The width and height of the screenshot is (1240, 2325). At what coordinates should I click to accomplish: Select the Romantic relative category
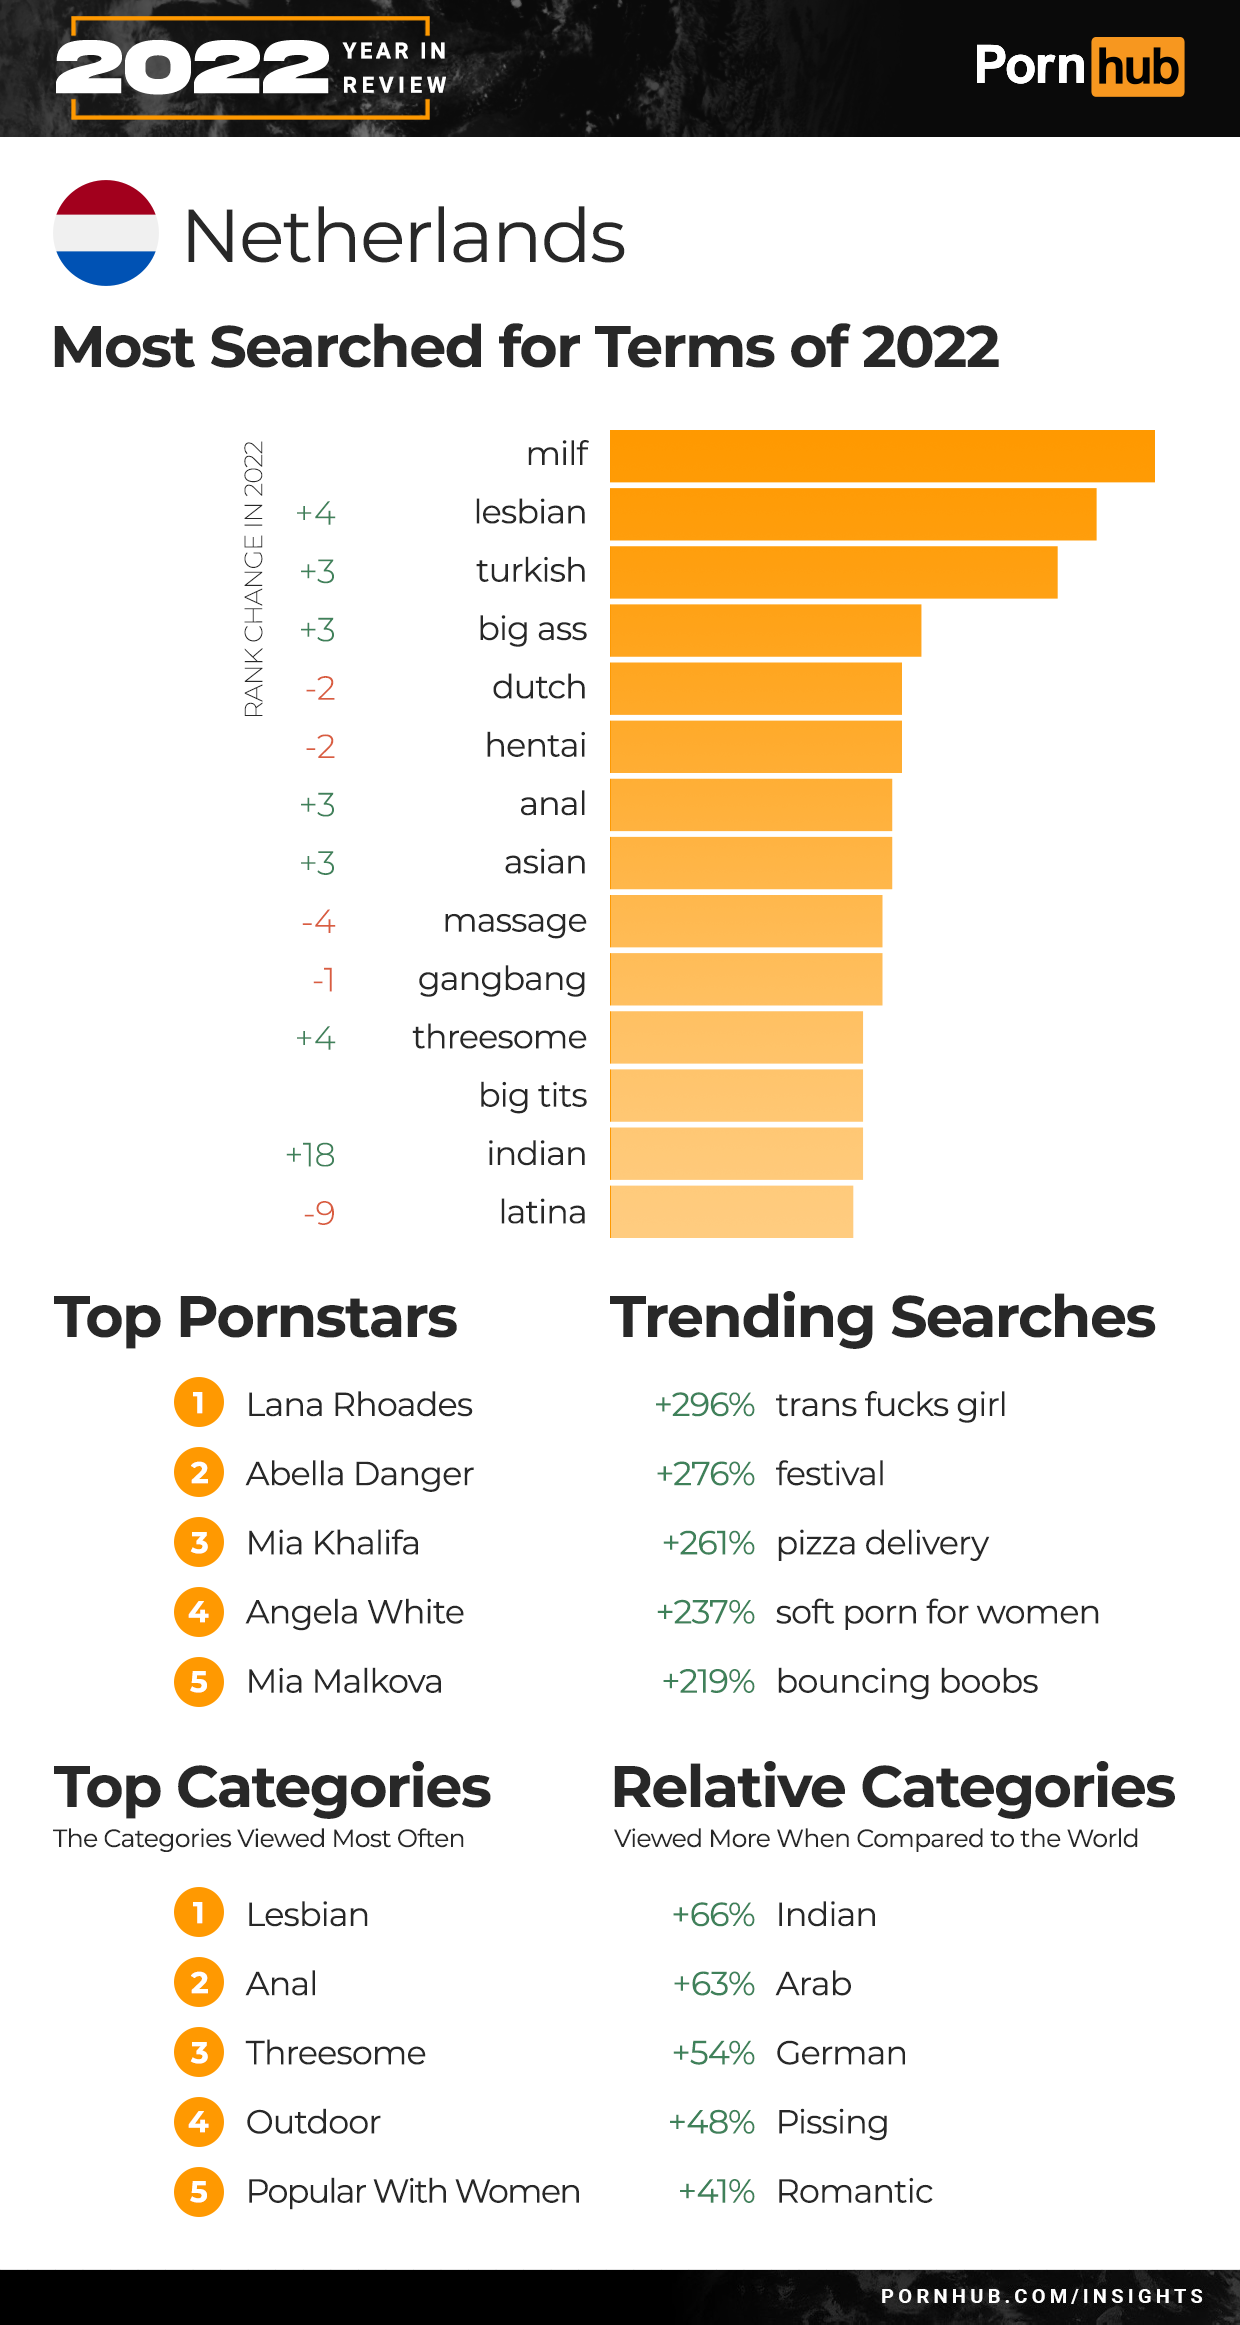[x=854, y=2191]
